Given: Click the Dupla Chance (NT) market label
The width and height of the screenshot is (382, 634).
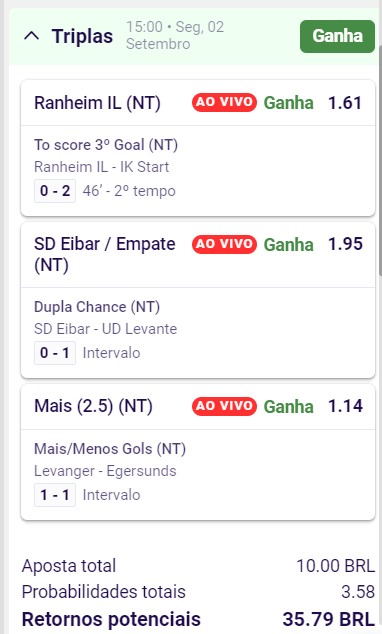Looking at the screenshot, I should click(x=97, y=307).
